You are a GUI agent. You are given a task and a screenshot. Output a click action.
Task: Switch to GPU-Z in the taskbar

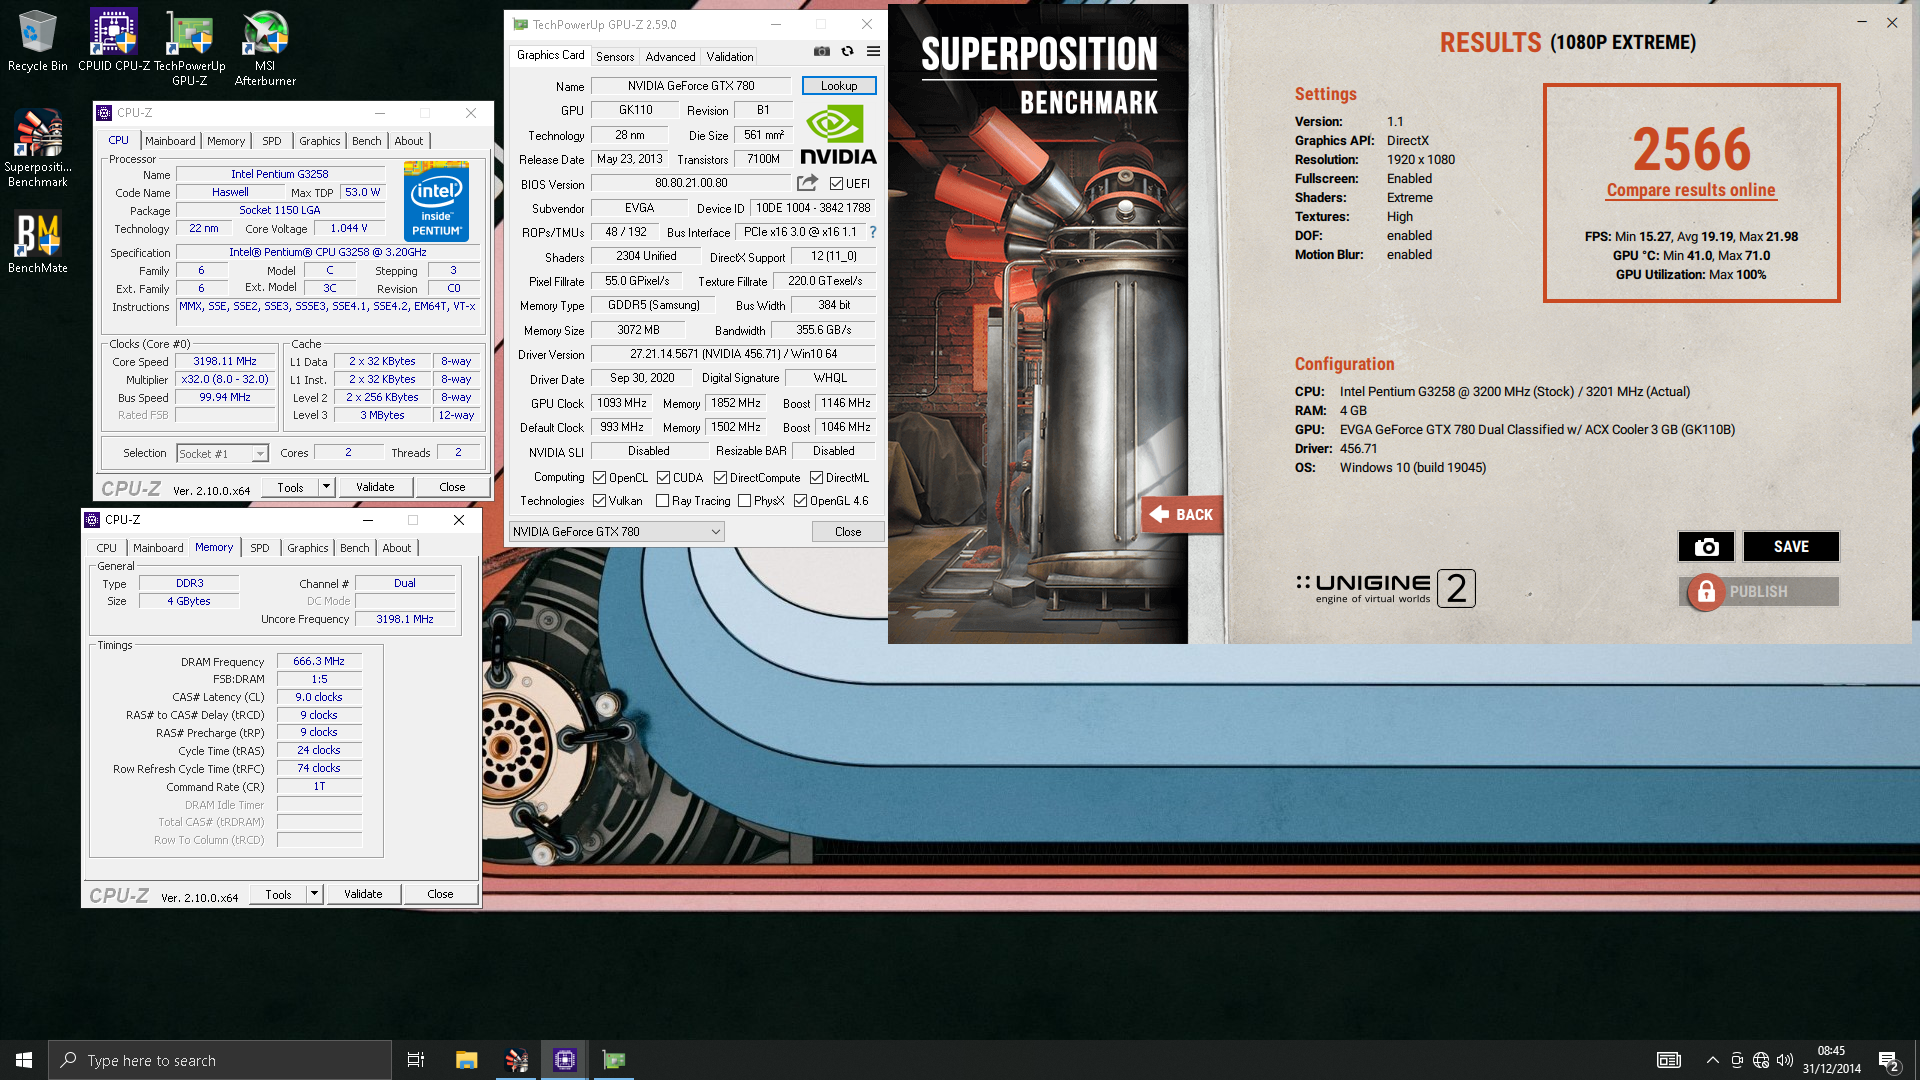pyautogui.click(x=614, y=1060)
